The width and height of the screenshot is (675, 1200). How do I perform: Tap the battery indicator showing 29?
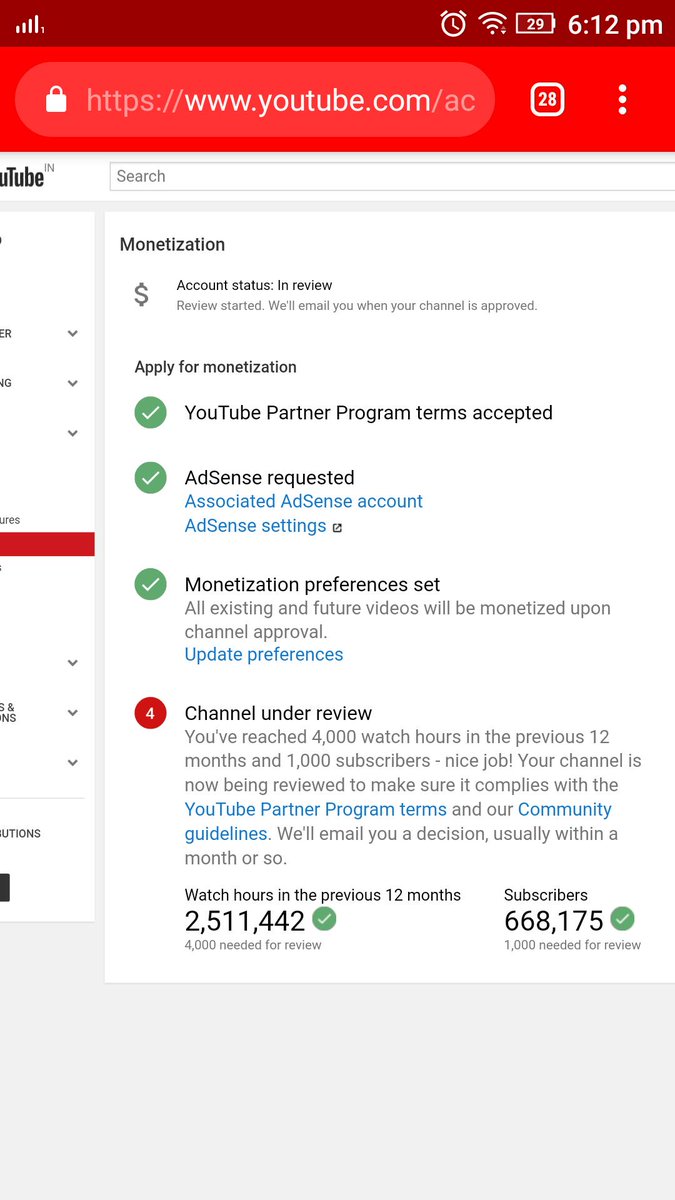[x=536, y=24]
